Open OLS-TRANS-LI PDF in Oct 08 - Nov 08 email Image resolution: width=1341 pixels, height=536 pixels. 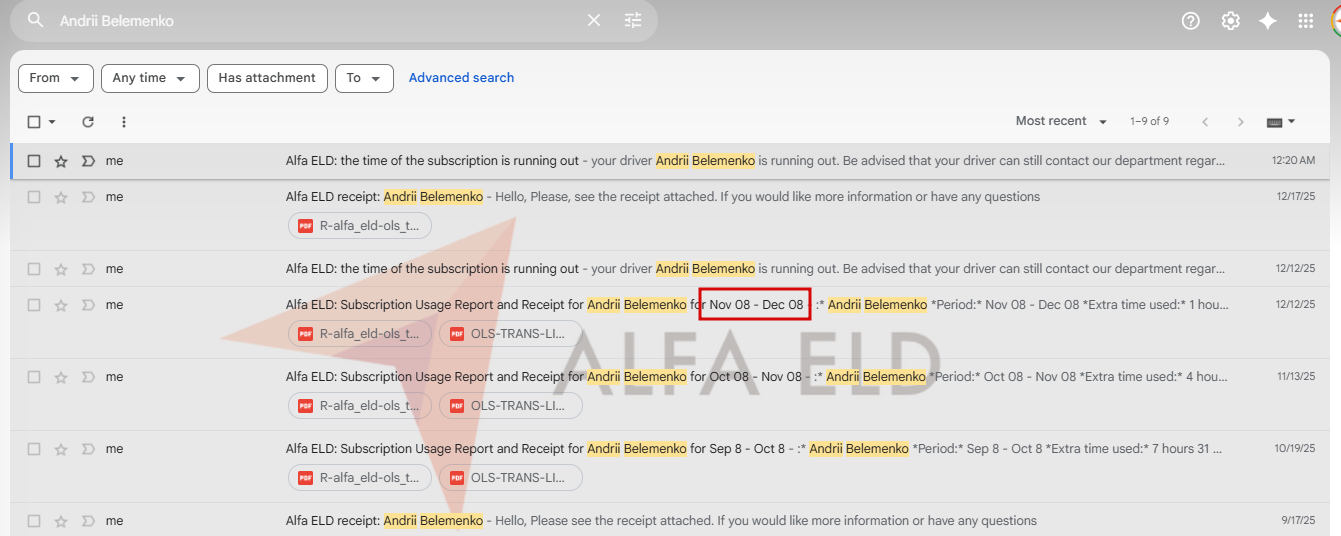pyautogui.click(x=511, y=406)
